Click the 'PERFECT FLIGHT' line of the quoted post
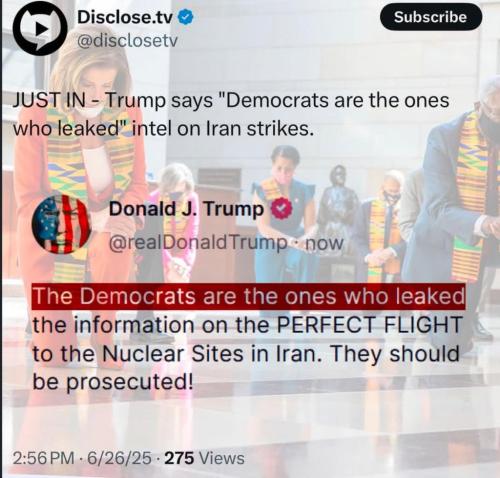The width and height of the screenshot is (500, 478). point(247,325)
